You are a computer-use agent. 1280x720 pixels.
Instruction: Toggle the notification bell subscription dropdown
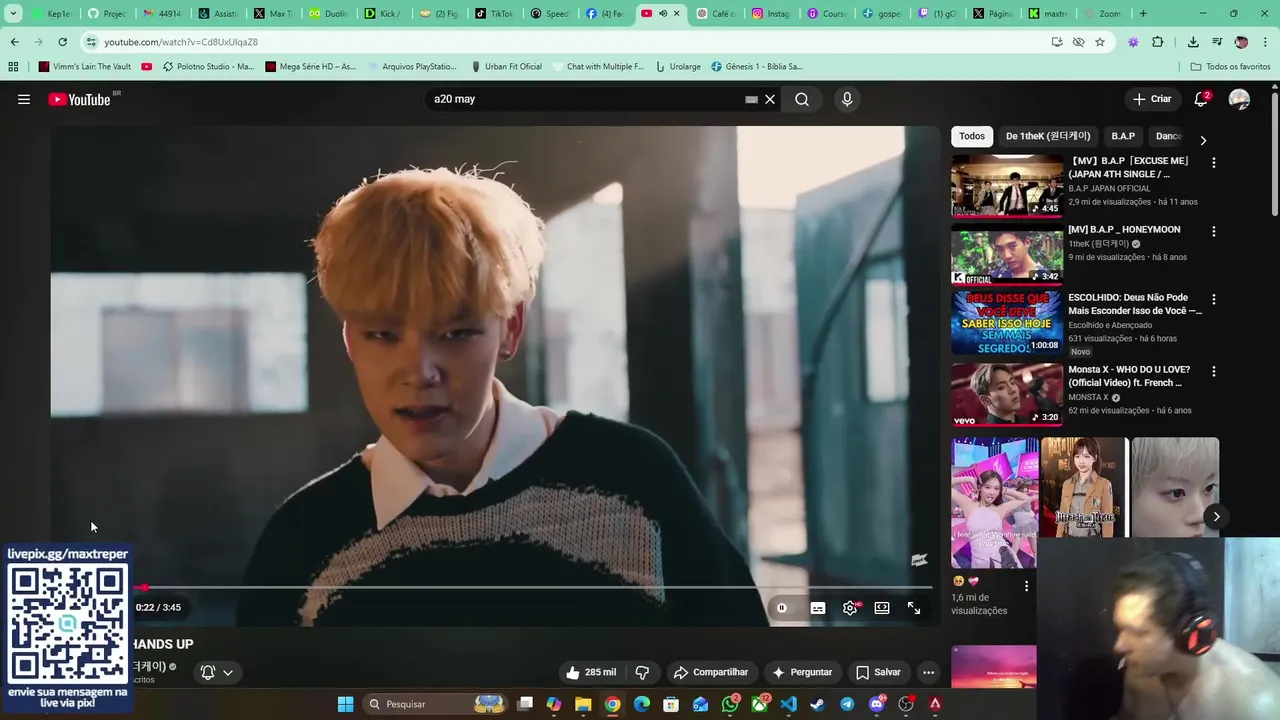coord(217,672)
